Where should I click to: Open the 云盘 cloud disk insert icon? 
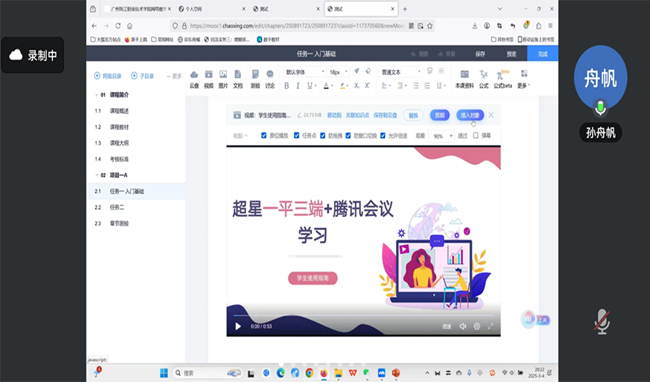194,79
